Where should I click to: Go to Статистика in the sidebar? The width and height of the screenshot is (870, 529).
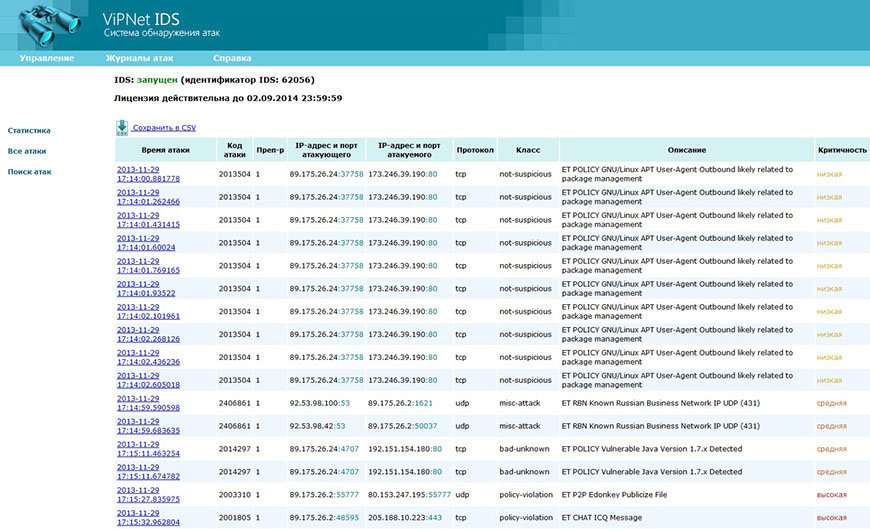click(x=29, y=130)
